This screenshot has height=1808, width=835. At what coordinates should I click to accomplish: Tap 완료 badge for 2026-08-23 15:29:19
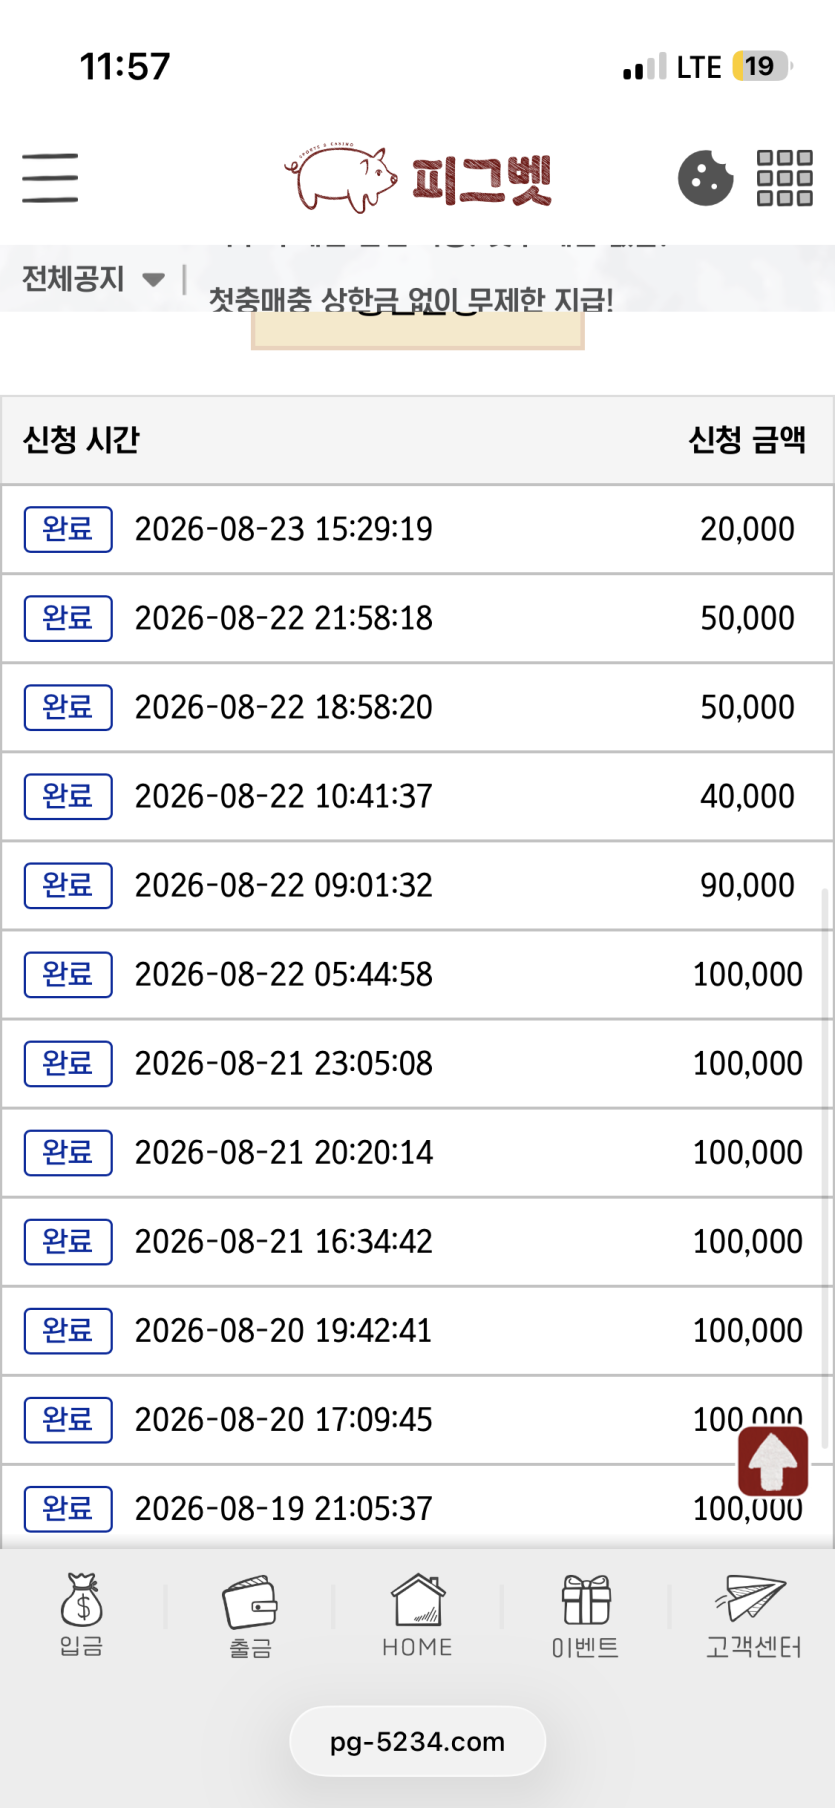pos(68,529)
